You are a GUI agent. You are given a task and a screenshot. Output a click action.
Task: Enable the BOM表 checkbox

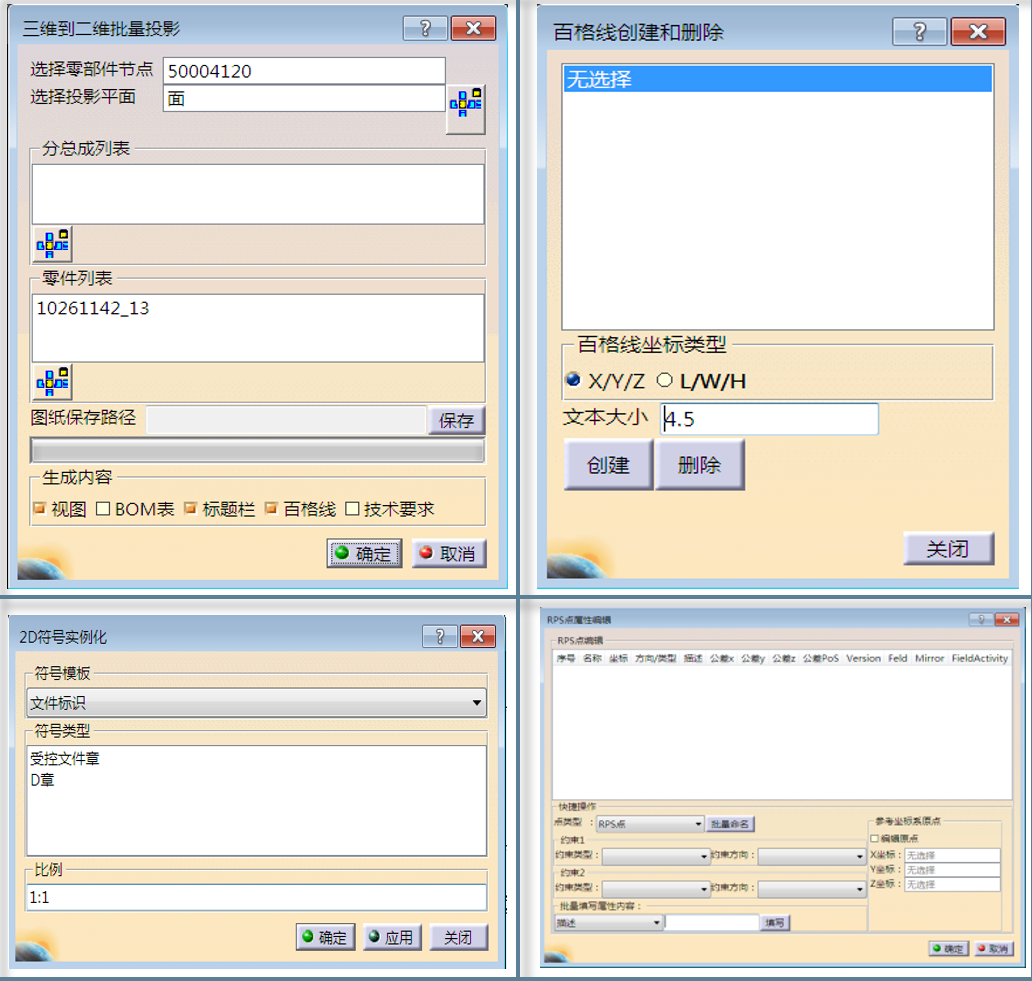(x=103, y=509)
